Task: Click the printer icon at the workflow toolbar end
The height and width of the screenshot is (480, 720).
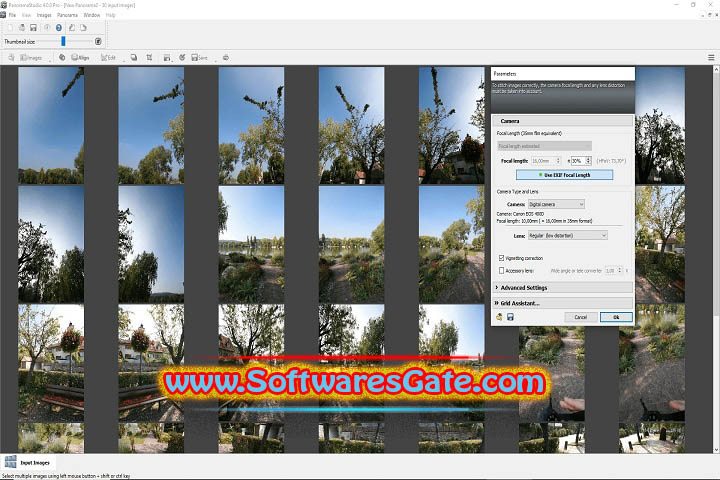Action: point(225,57)
